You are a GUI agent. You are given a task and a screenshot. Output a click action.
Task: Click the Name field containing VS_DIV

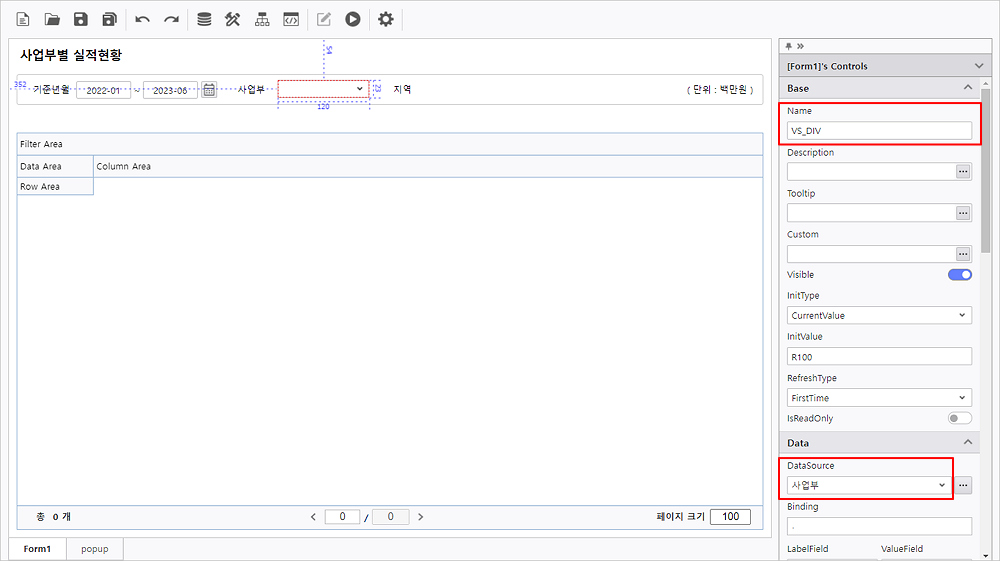point(879,130)
